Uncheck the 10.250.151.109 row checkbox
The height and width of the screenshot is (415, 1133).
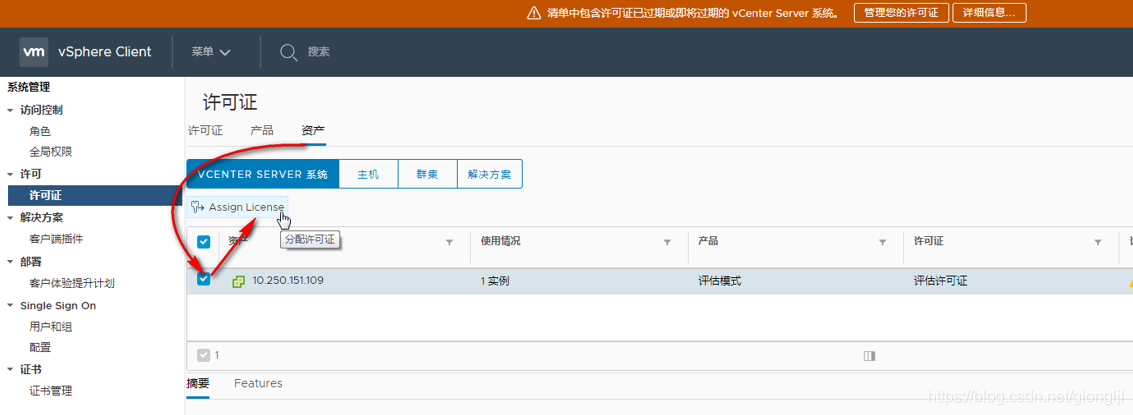(204, 279)
